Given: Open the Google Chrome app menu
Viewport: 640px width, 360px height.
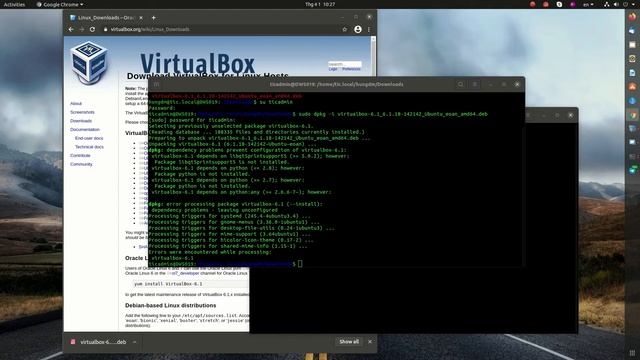Looking at the screenshot, I should tap(60, 4).
